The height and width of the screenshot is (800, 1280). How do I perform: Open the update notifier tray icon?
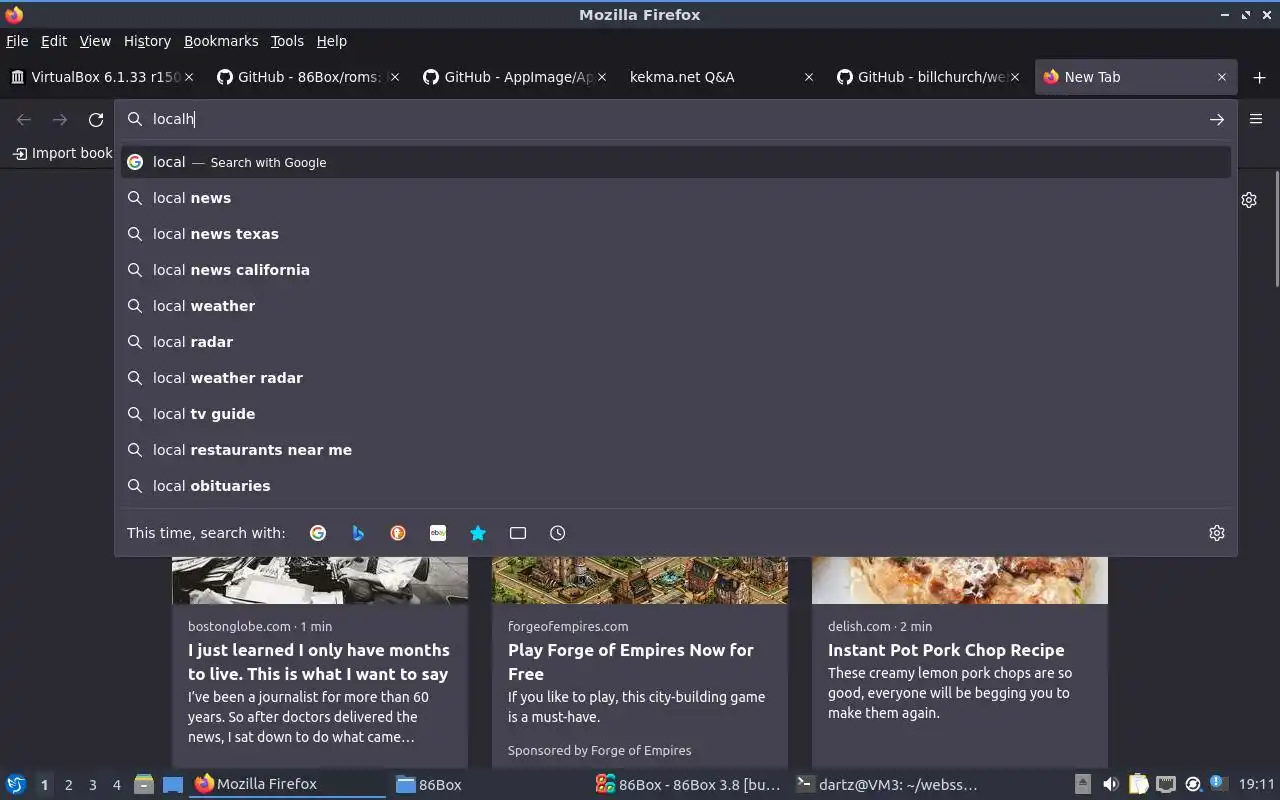(1193, 784)
